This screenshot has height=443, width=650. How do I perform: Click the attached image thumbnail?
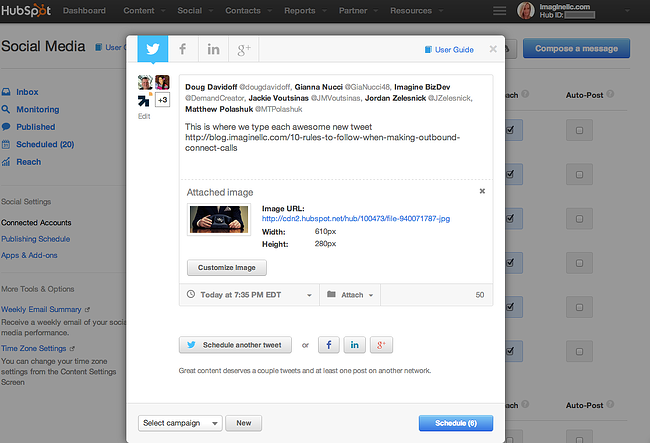click(219, 220)
